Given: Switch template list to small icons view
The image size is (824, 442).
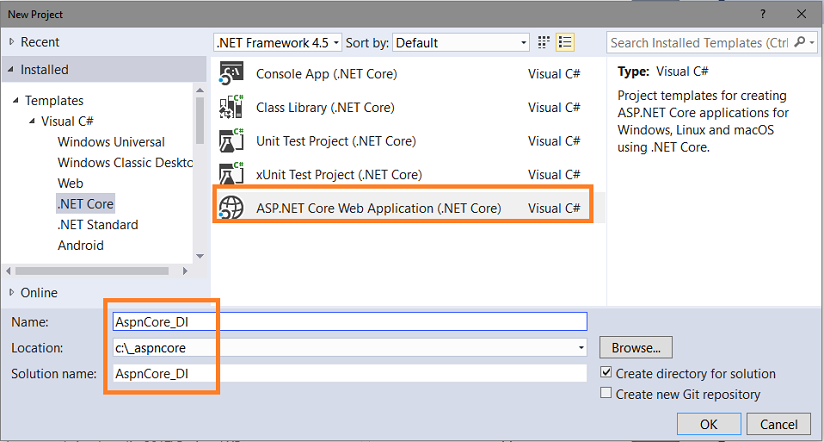Looking at the screenshot, I should tap(544, 42).
